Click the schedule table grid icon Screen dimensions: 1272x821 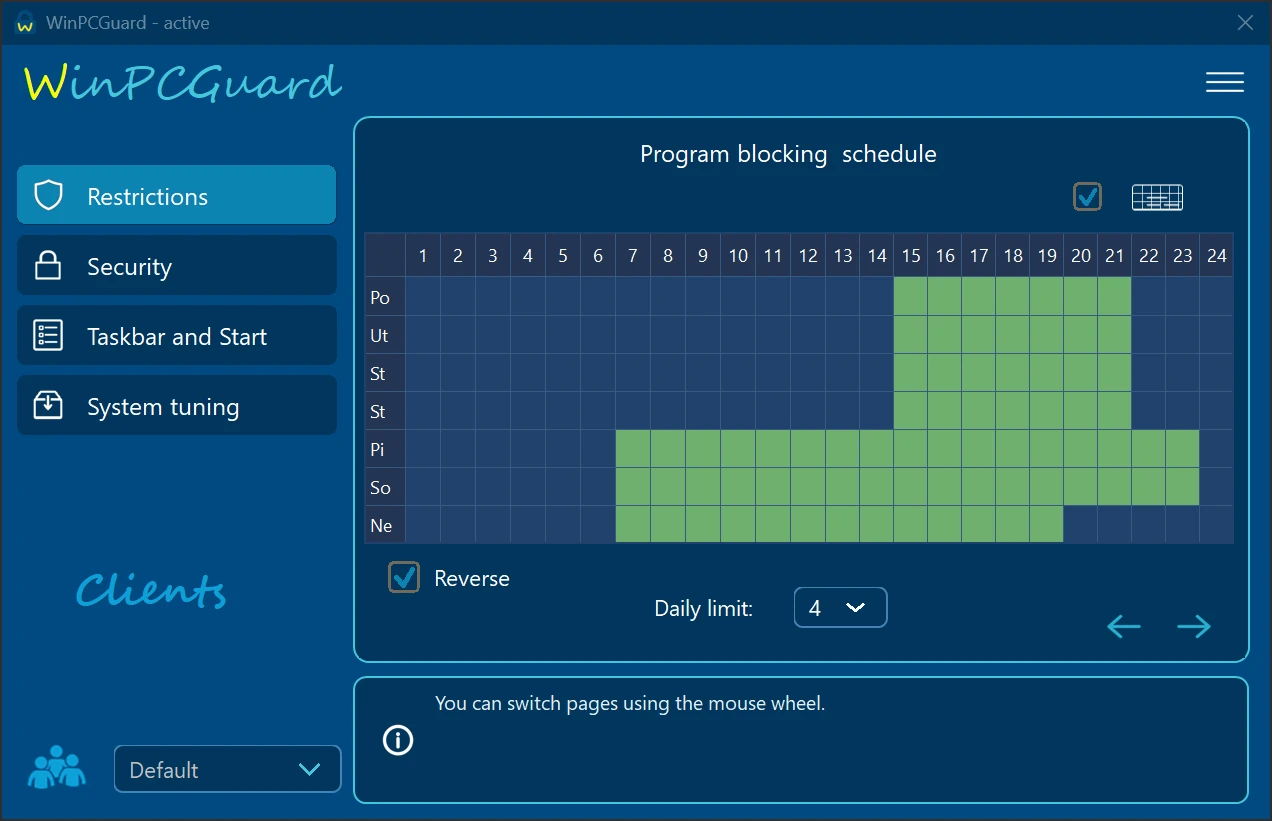pyautogui.click(x=1157, y=198)
